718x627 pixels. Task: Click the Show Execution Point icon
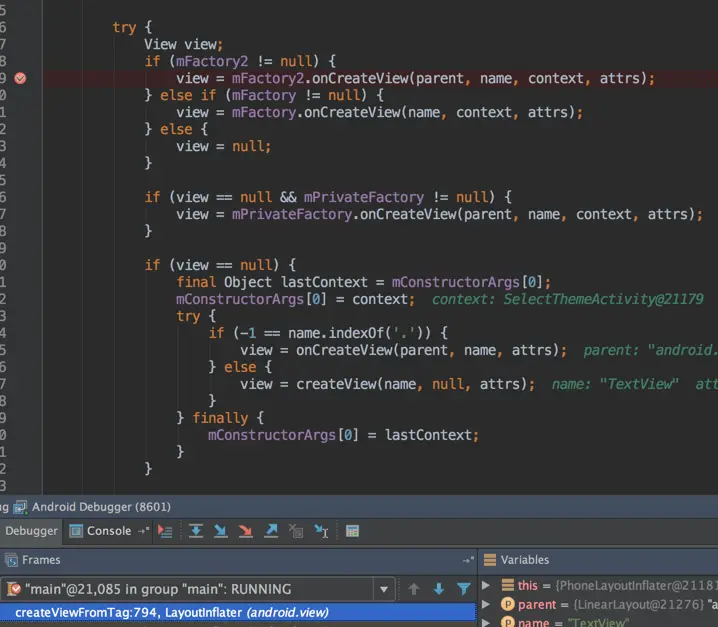click(165, 531)
